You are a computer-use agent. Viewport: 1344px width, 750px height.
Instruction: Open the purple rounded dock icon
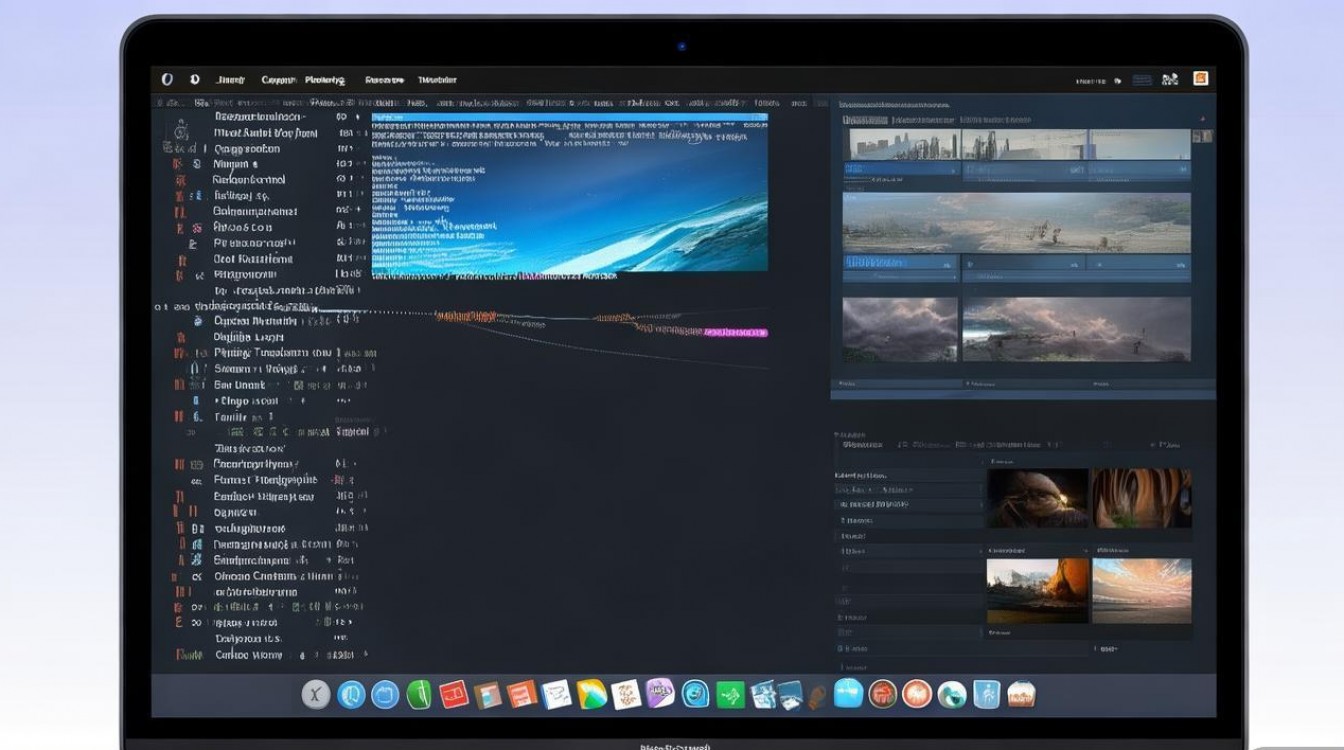[659, 693]
